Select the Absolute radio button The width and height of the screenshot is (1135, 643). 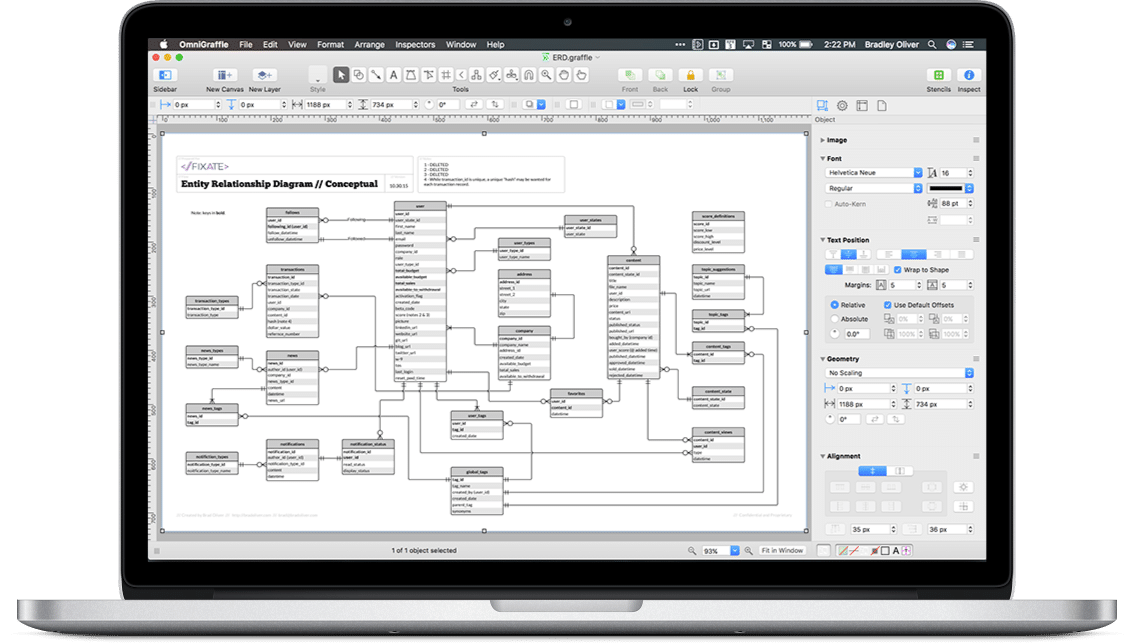[835, 319]
